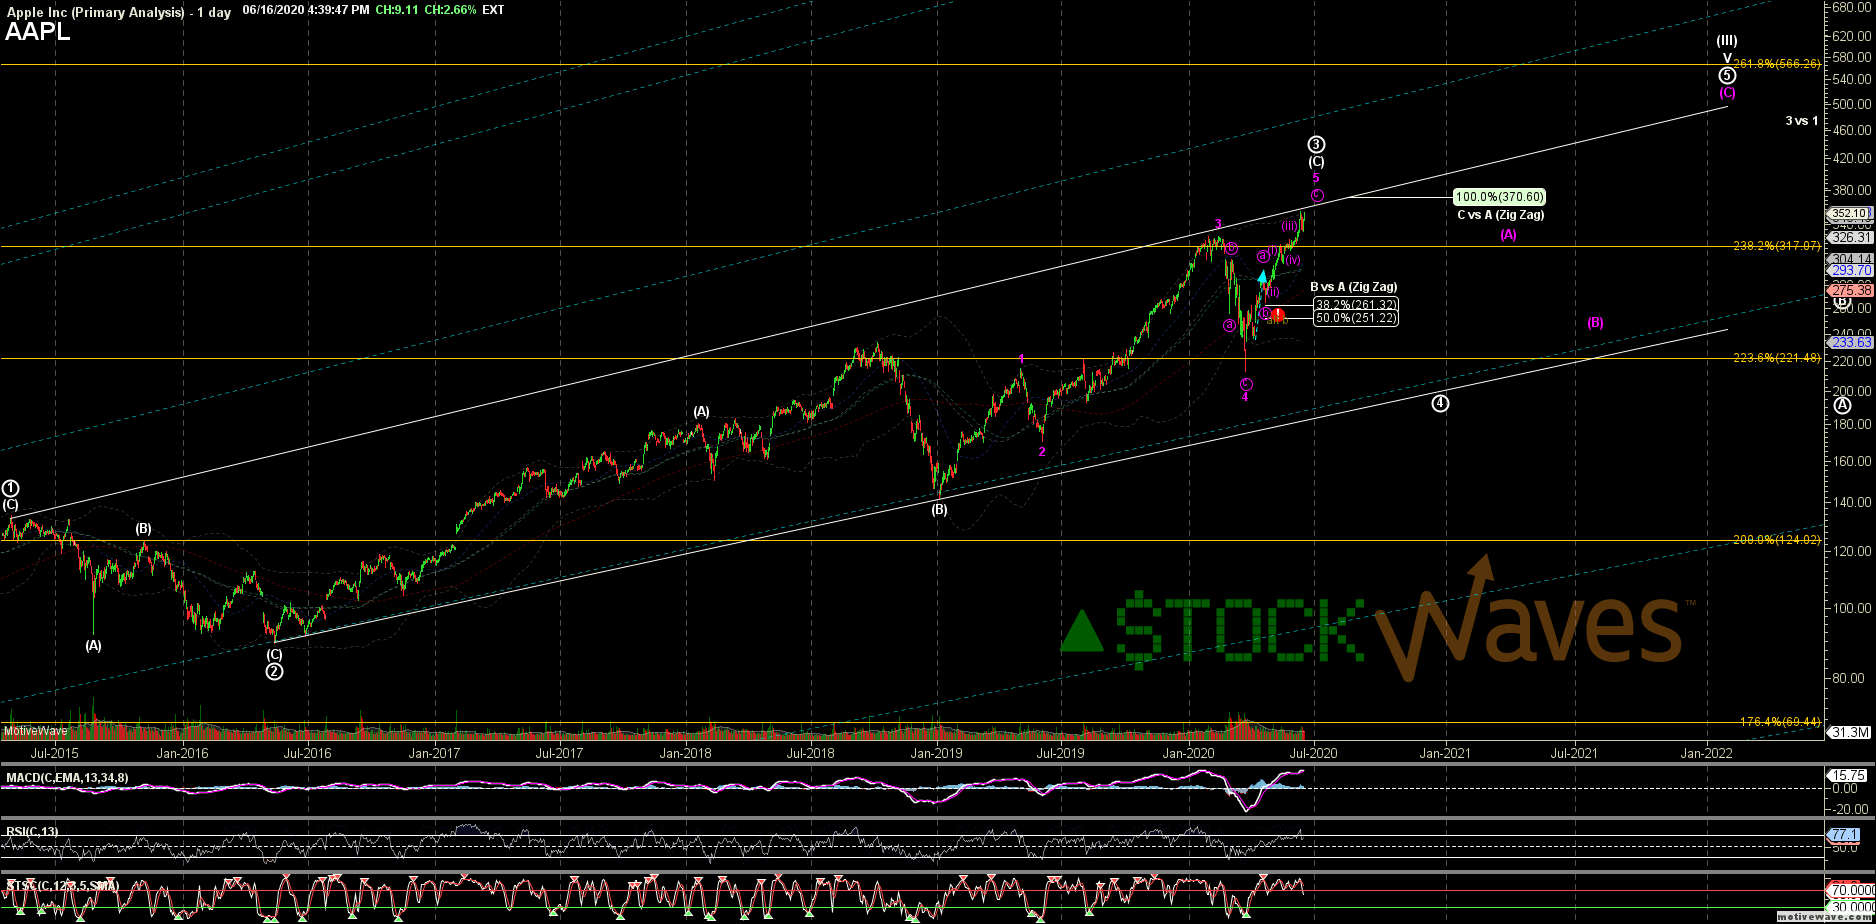Select the magenta 2 wave label
1876x924 pixels.
(1042, 452)
